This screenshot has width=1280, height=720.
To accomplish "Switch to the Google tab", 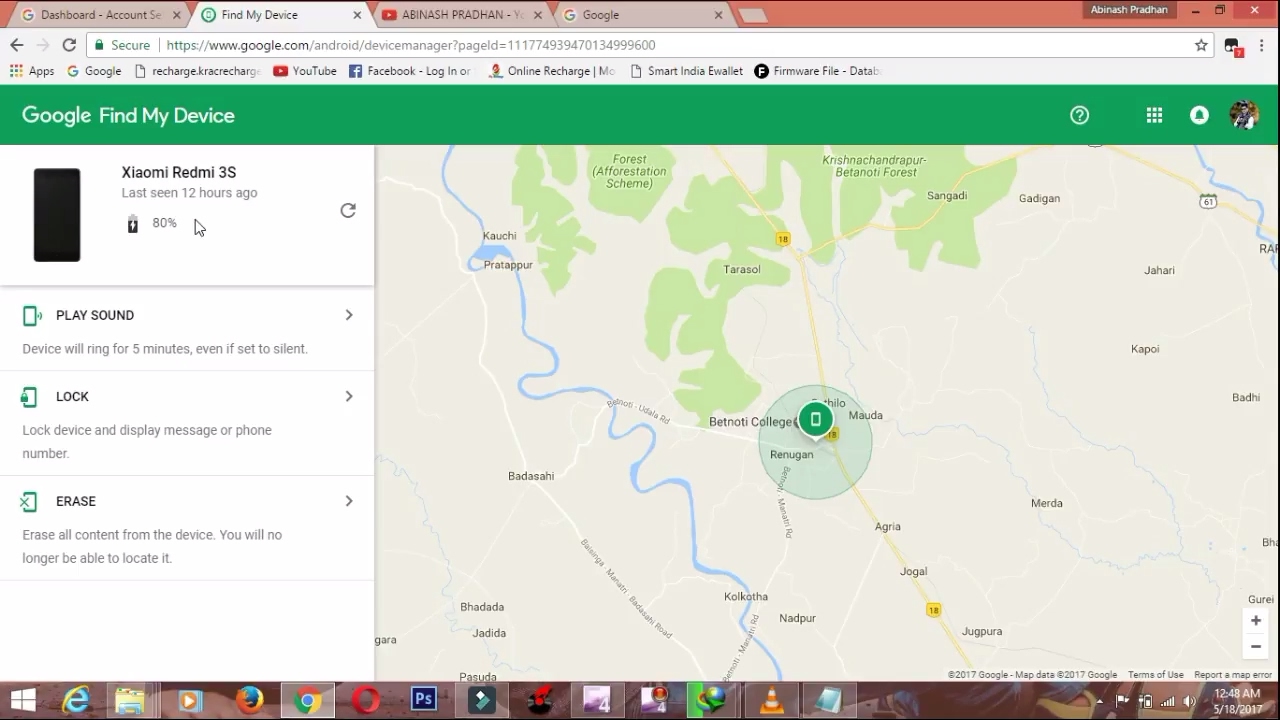I will coord(642,15).
